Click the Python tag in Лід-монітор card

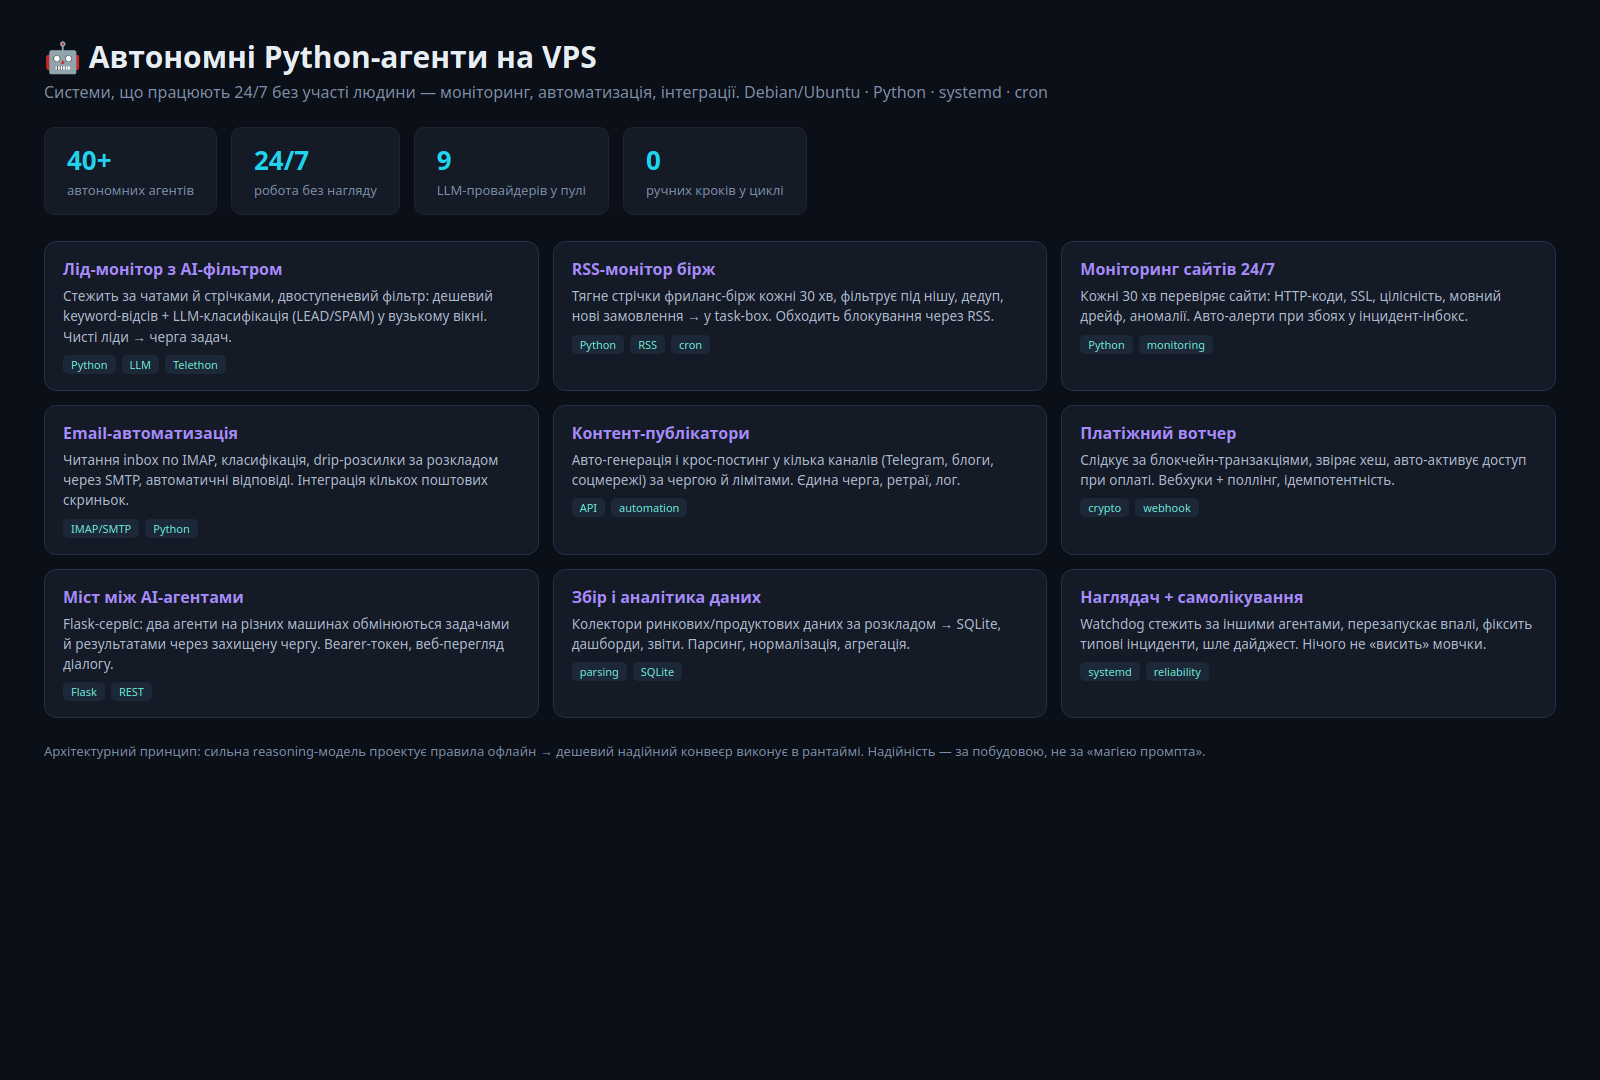tap(89, 365)
